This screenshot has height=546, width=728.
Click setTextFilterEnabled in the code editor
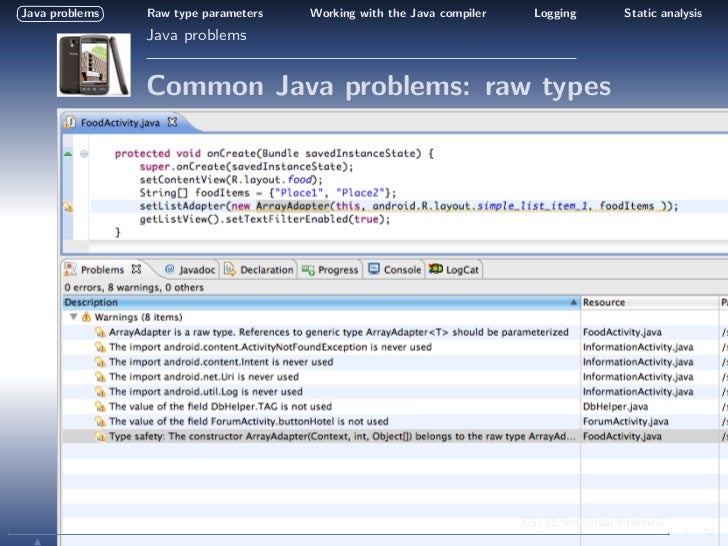coord(286,219)
